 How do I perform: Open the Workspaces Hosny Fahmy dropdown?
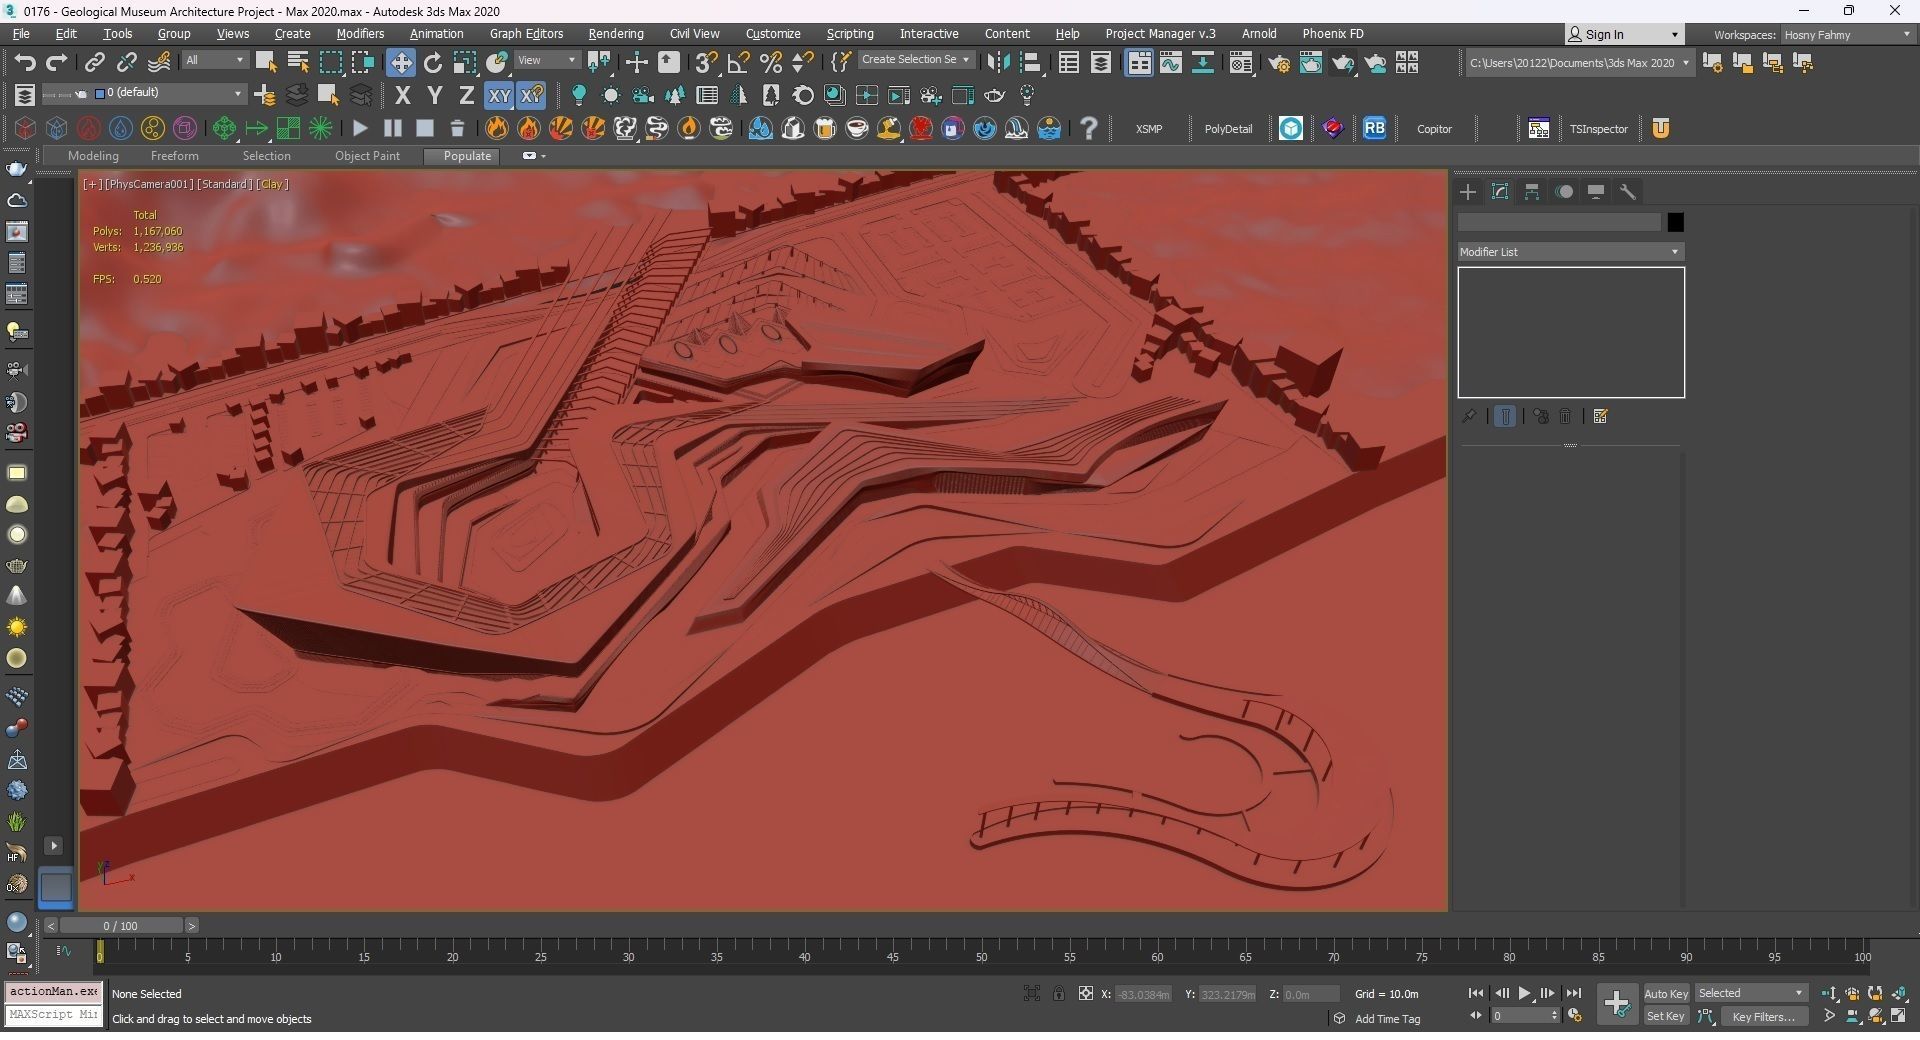pyautogui.click(x=1847, y=35)
